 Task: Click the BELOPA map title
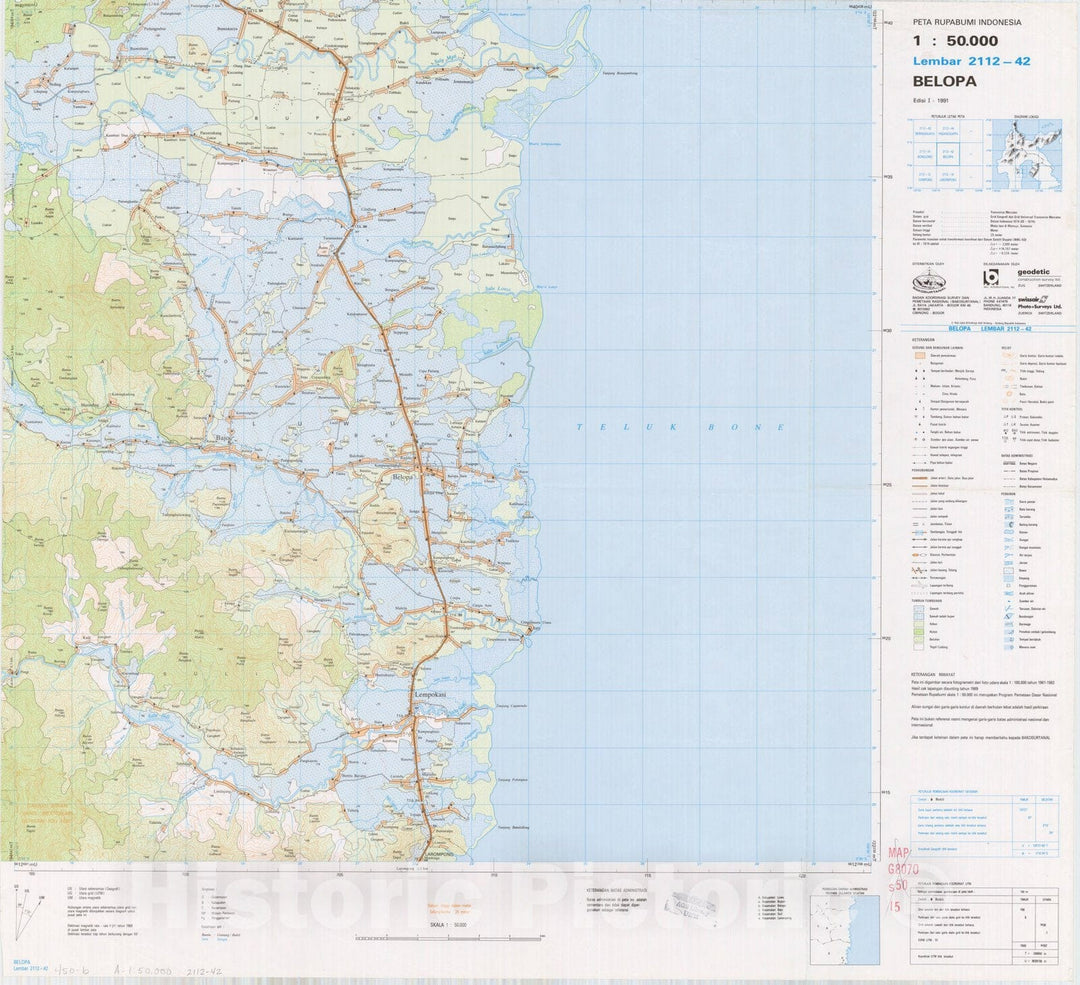944,82
